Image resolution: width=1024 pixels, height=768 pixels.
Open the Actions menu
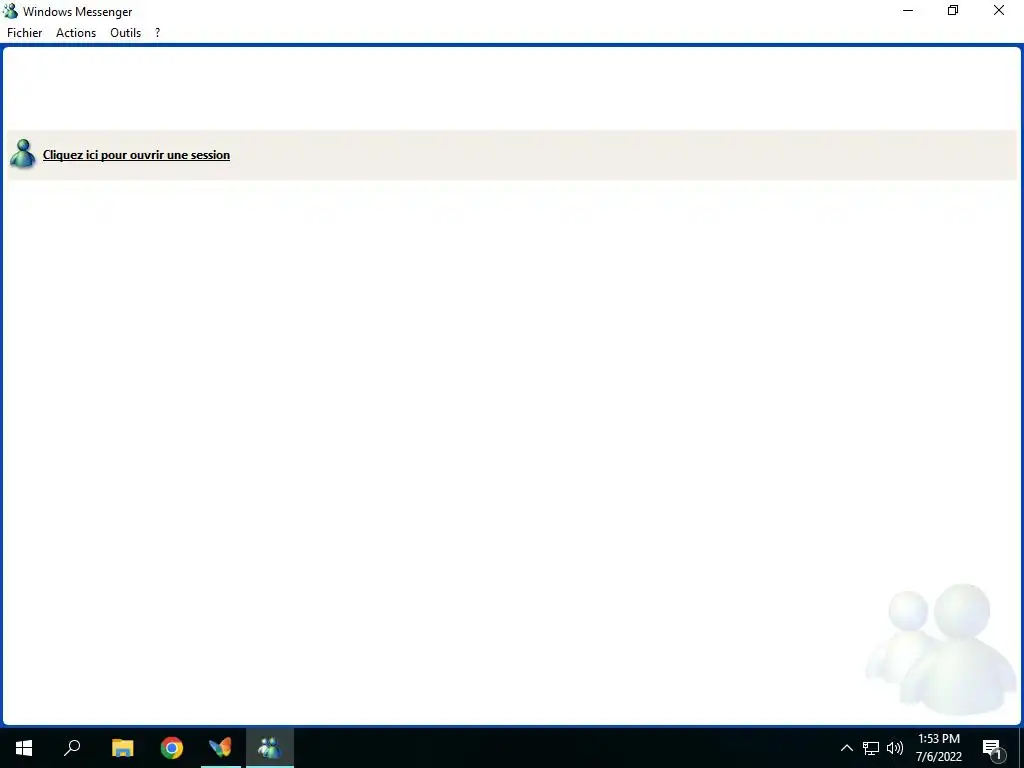[x=76, y=33]
